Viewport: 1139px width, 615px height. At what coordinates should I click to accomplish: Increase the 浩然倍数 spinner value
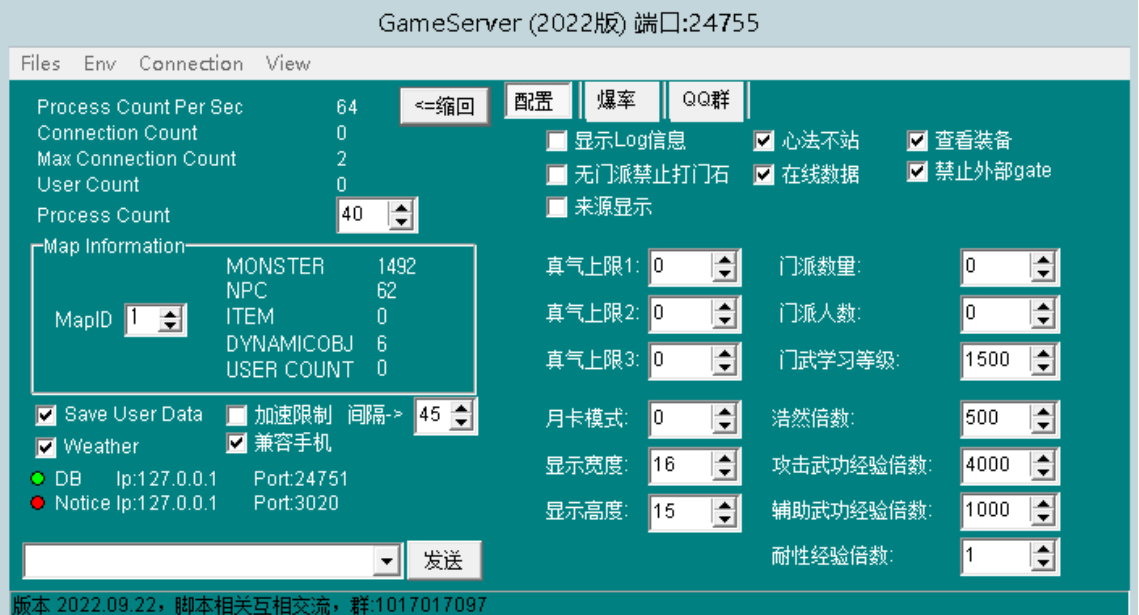[1043, 412]
